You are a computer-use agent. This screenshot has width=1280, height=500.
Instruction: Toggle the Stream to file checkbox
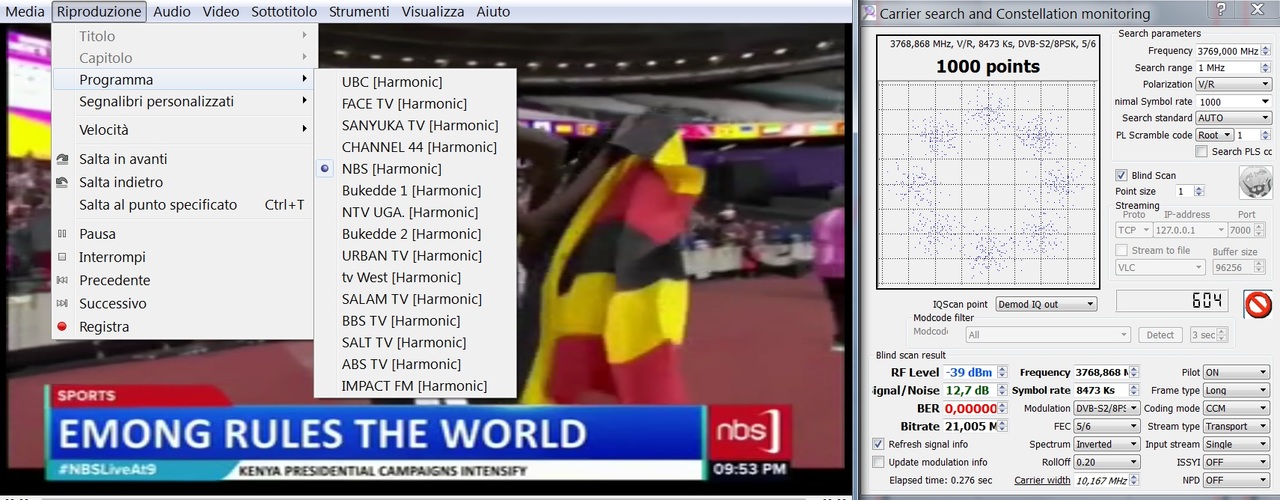pyautogui.click(x=1121, y=250)
